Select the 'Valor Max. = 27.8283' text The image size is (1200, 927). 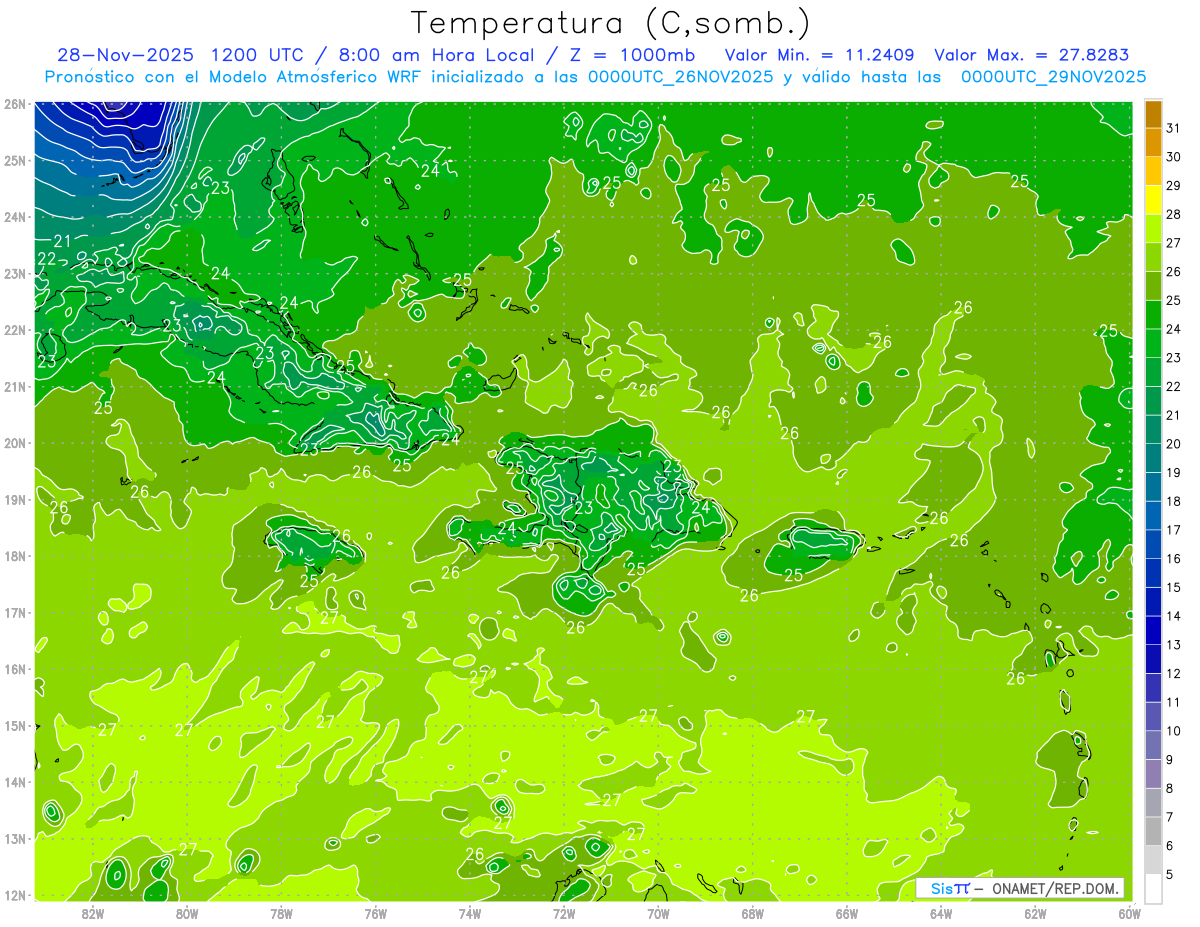coord(1031,54)
